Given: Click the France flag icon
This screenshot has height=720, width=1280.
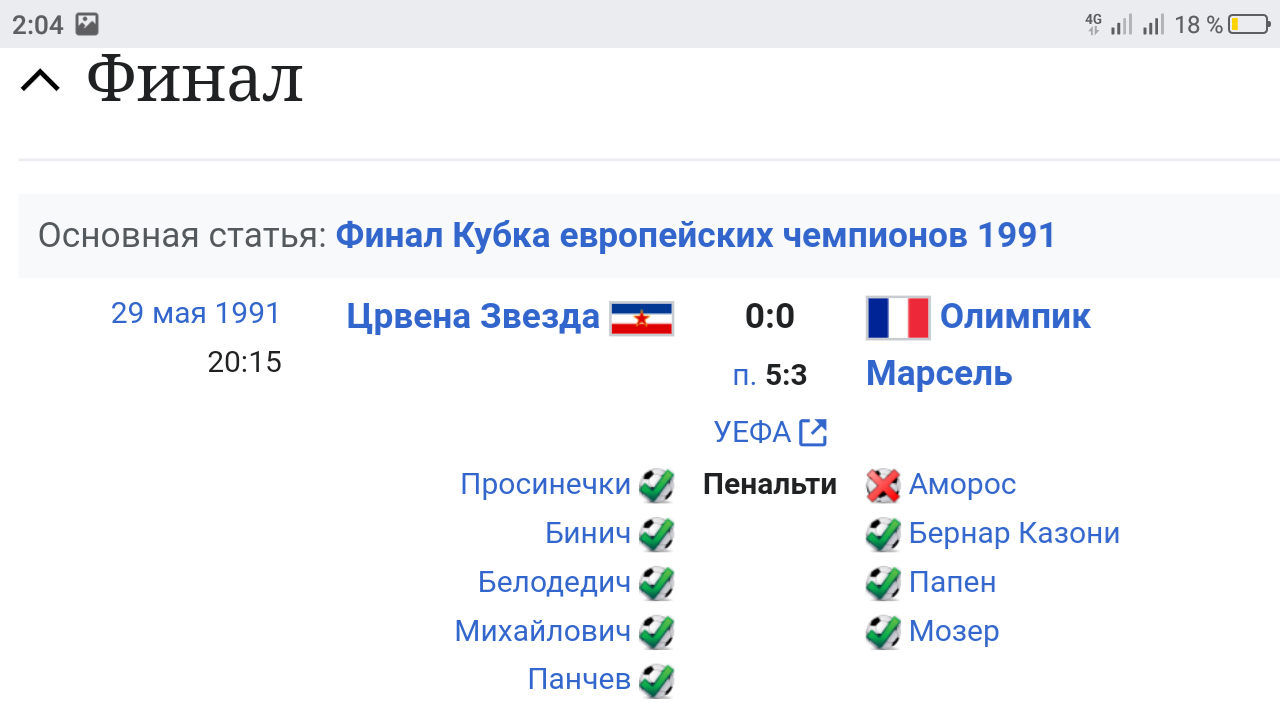Looking at the screenshot, I should pyautogui.click(x=898, y=318).
